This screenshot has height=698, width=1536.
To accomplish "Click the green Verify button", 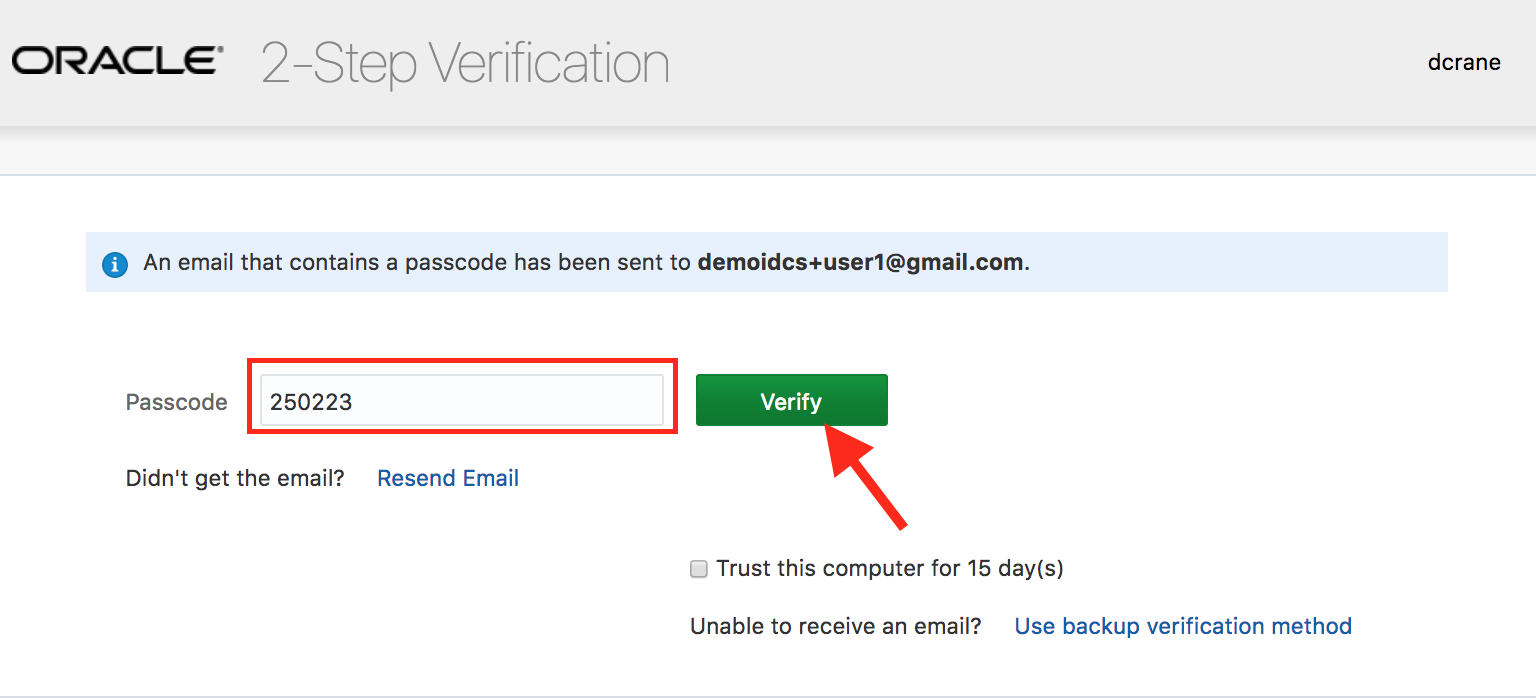I will tap(791, 401).
